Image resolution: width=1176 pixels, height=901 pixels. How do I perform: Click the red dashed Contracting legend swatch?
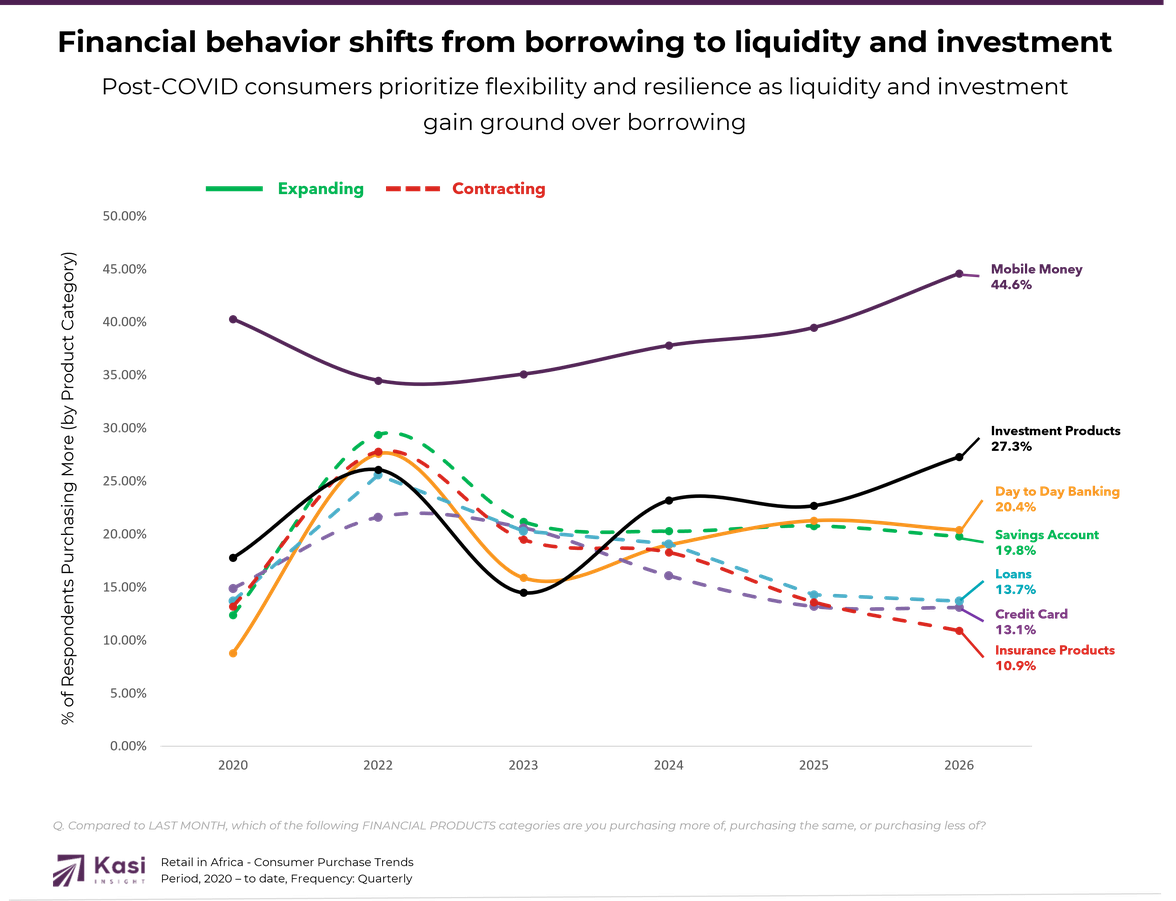point(411,188)
